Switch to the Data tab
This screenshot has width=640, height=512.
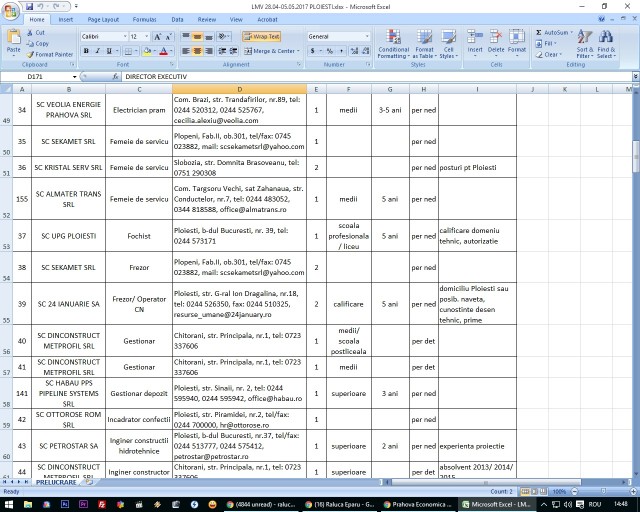(x=177, y=20)
